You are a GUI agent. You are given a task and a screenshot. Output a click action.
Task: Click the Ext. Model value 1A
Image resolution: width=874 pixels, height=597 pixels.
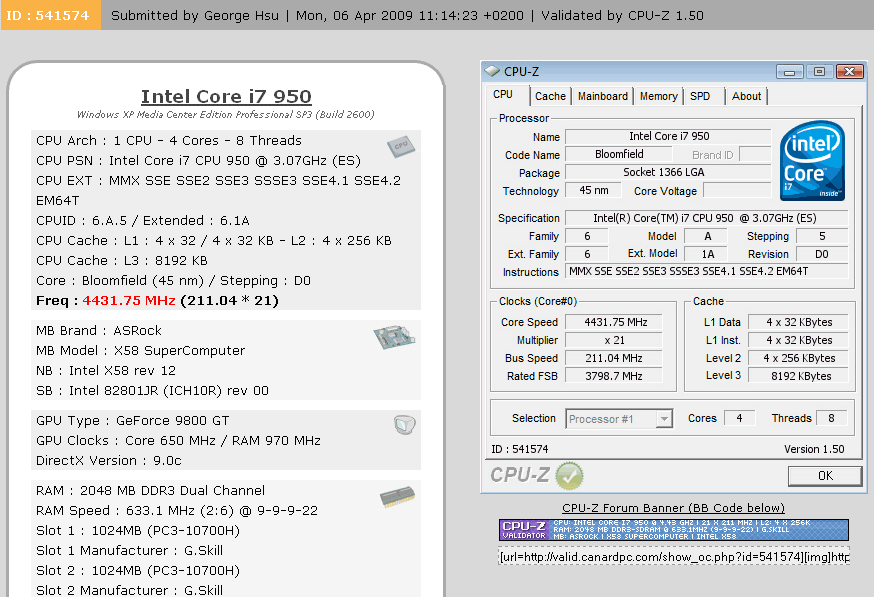coord(707,254)
